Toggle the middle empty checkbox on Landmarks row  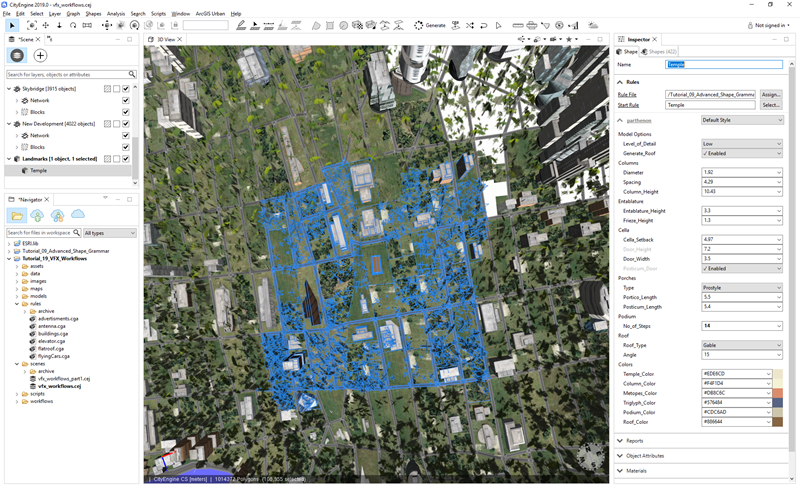point(116,159)
